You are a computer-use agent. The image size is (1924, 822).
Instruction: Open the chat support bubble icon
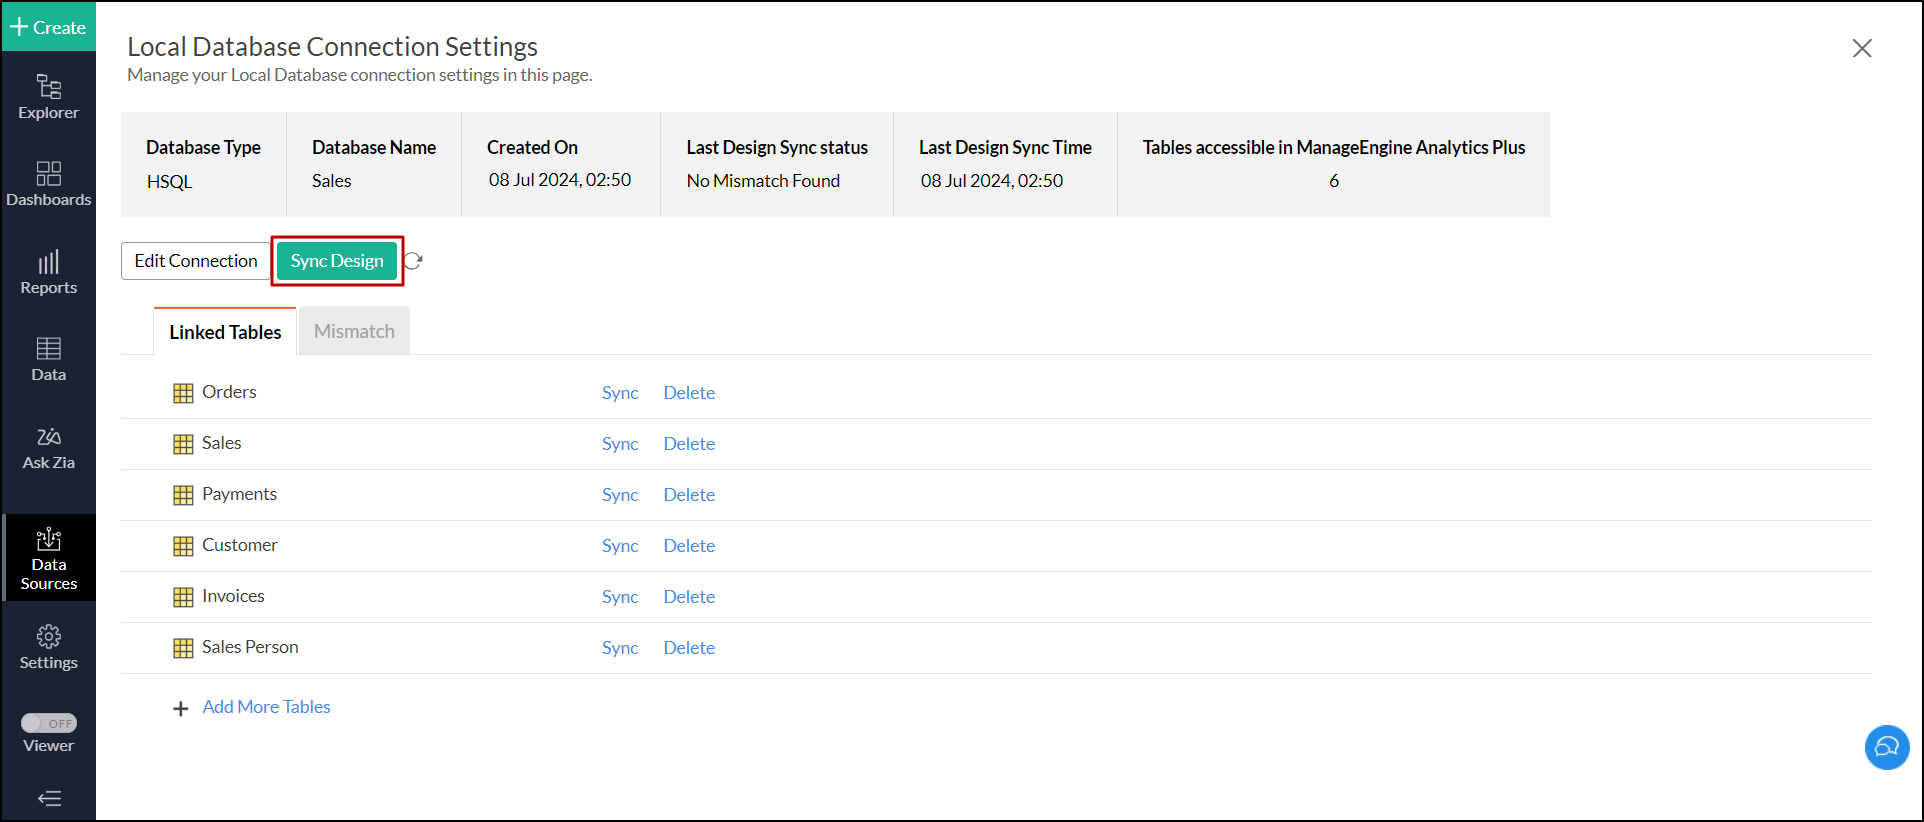(x=1886, y=747)
